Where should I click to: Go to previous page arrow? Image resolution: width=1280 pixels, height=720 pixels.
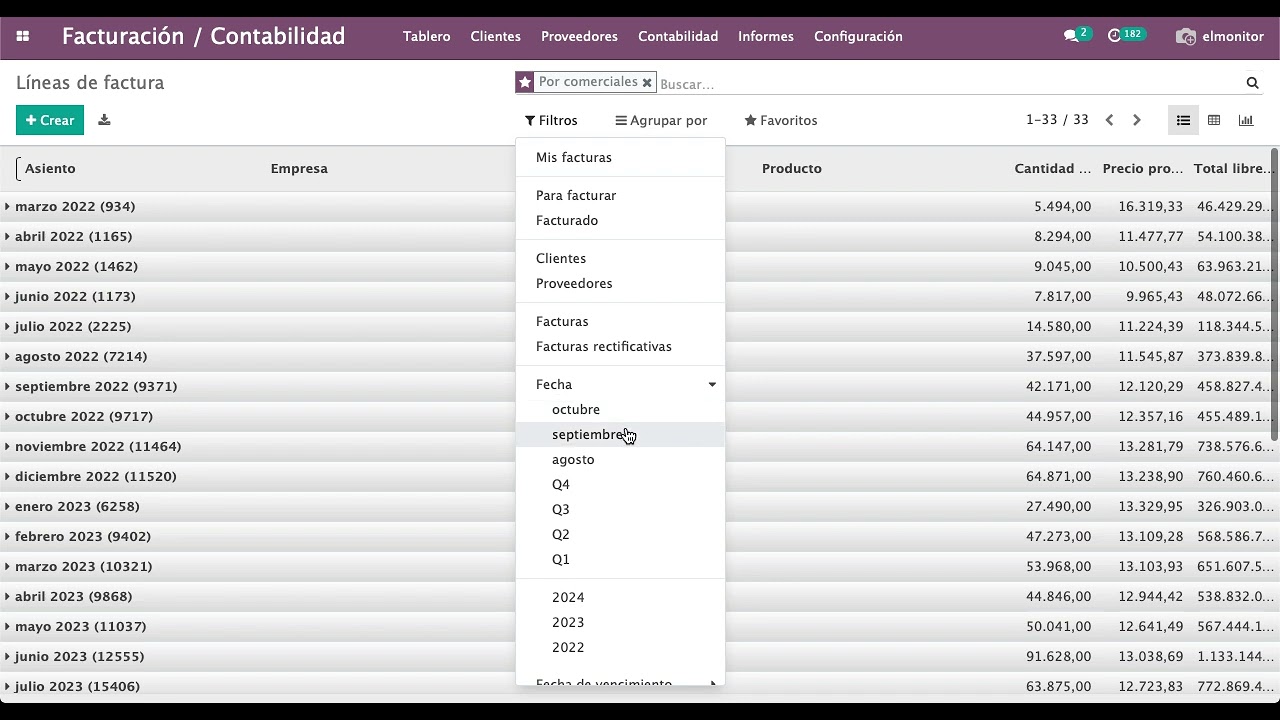pos(1109,120)
